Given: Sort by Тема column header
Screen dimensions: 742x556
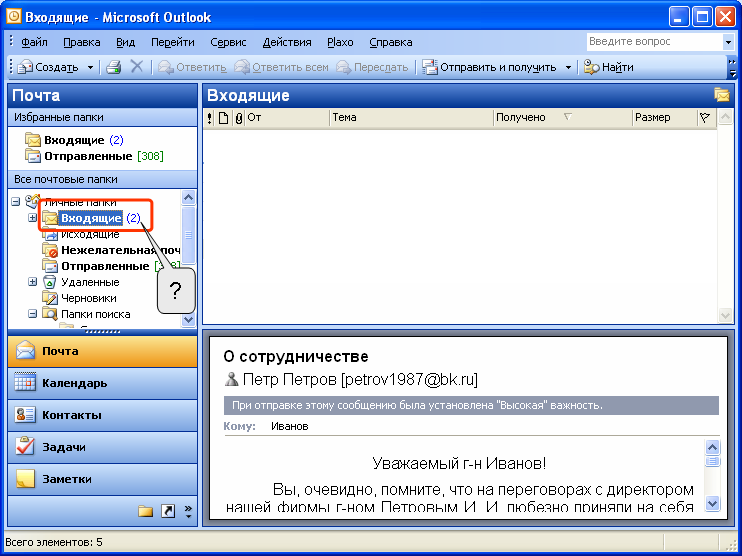Looking at the screenshot, I should tap(411, 118).
